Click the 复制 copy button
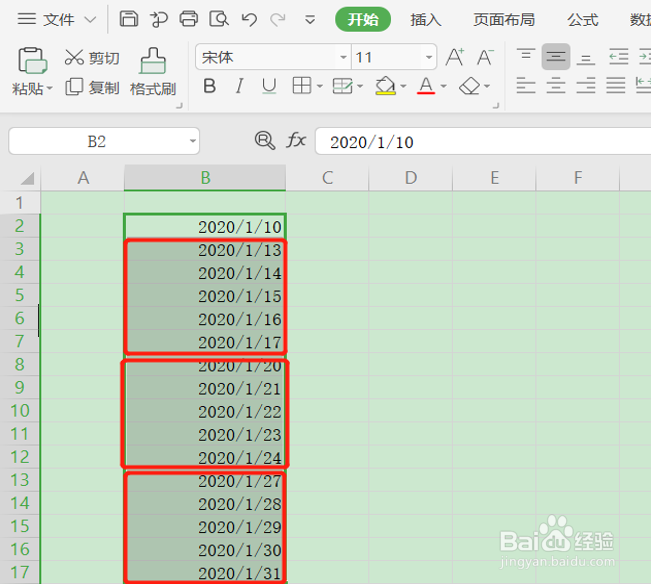This screenshot has height=584, width=651. (x=92, y=88)
